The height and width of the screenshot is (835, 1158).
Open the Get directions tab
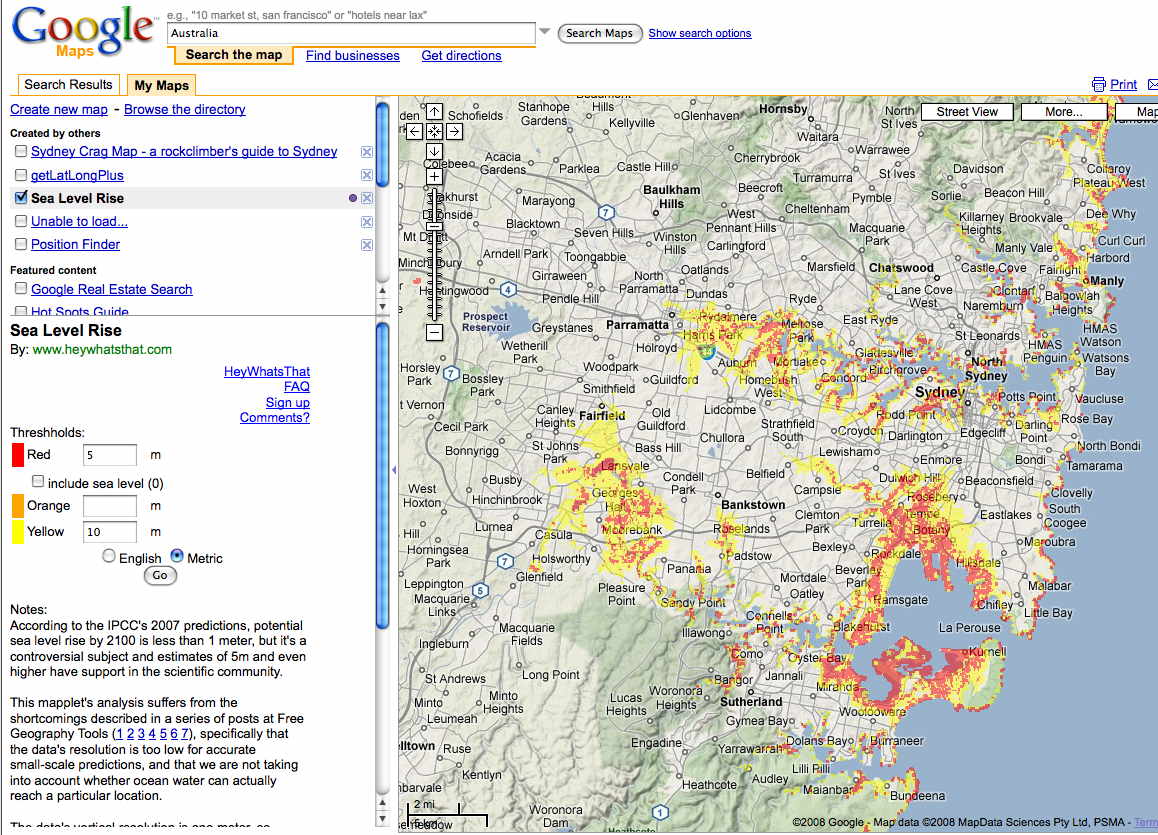click(461, 56)
